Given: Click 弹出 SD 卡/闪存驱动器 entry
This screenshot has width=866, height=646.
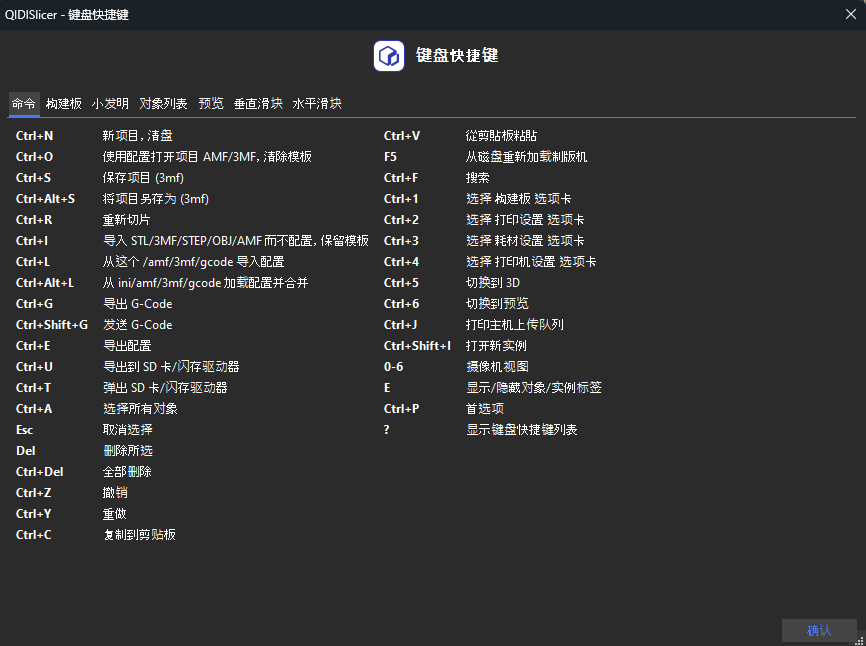Looking at the screenshot, I should click(165, 388).
